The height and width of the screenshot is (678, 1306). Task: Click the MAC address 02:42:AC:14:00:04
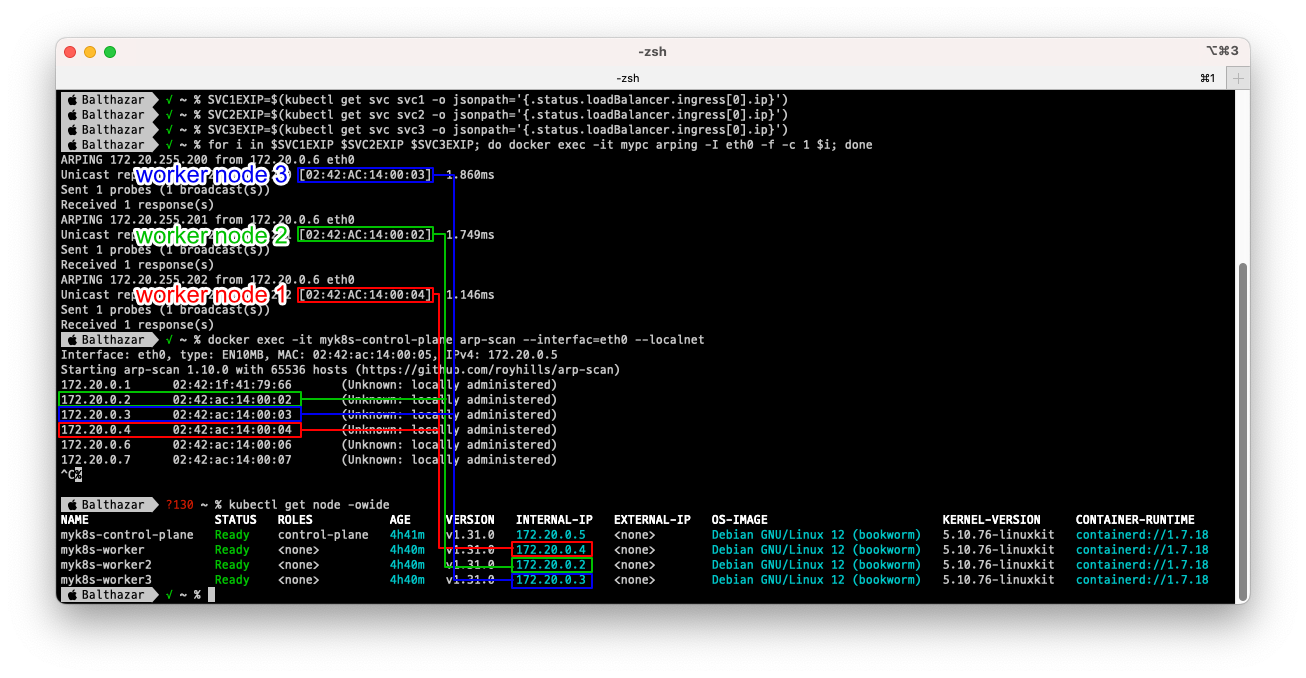[x=365, y=295]
